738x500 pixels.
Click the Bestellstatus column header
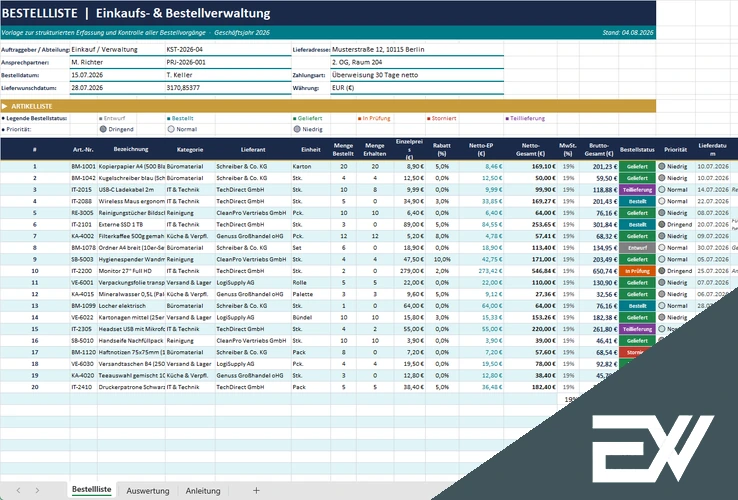tap(637, 150)
